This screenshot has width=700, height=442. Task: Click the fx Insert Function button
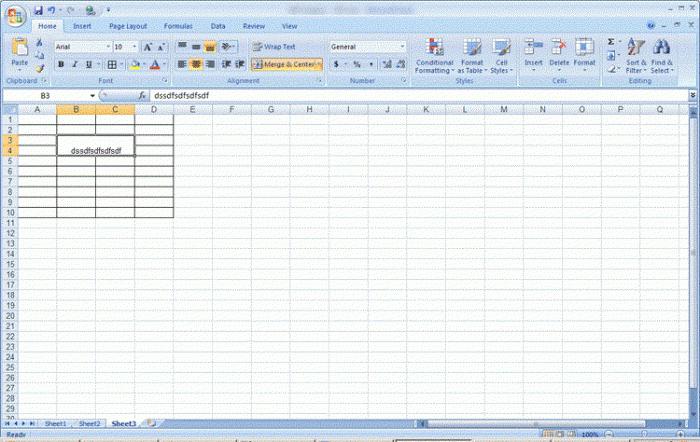pyautogui.click(x=142, y=96)
